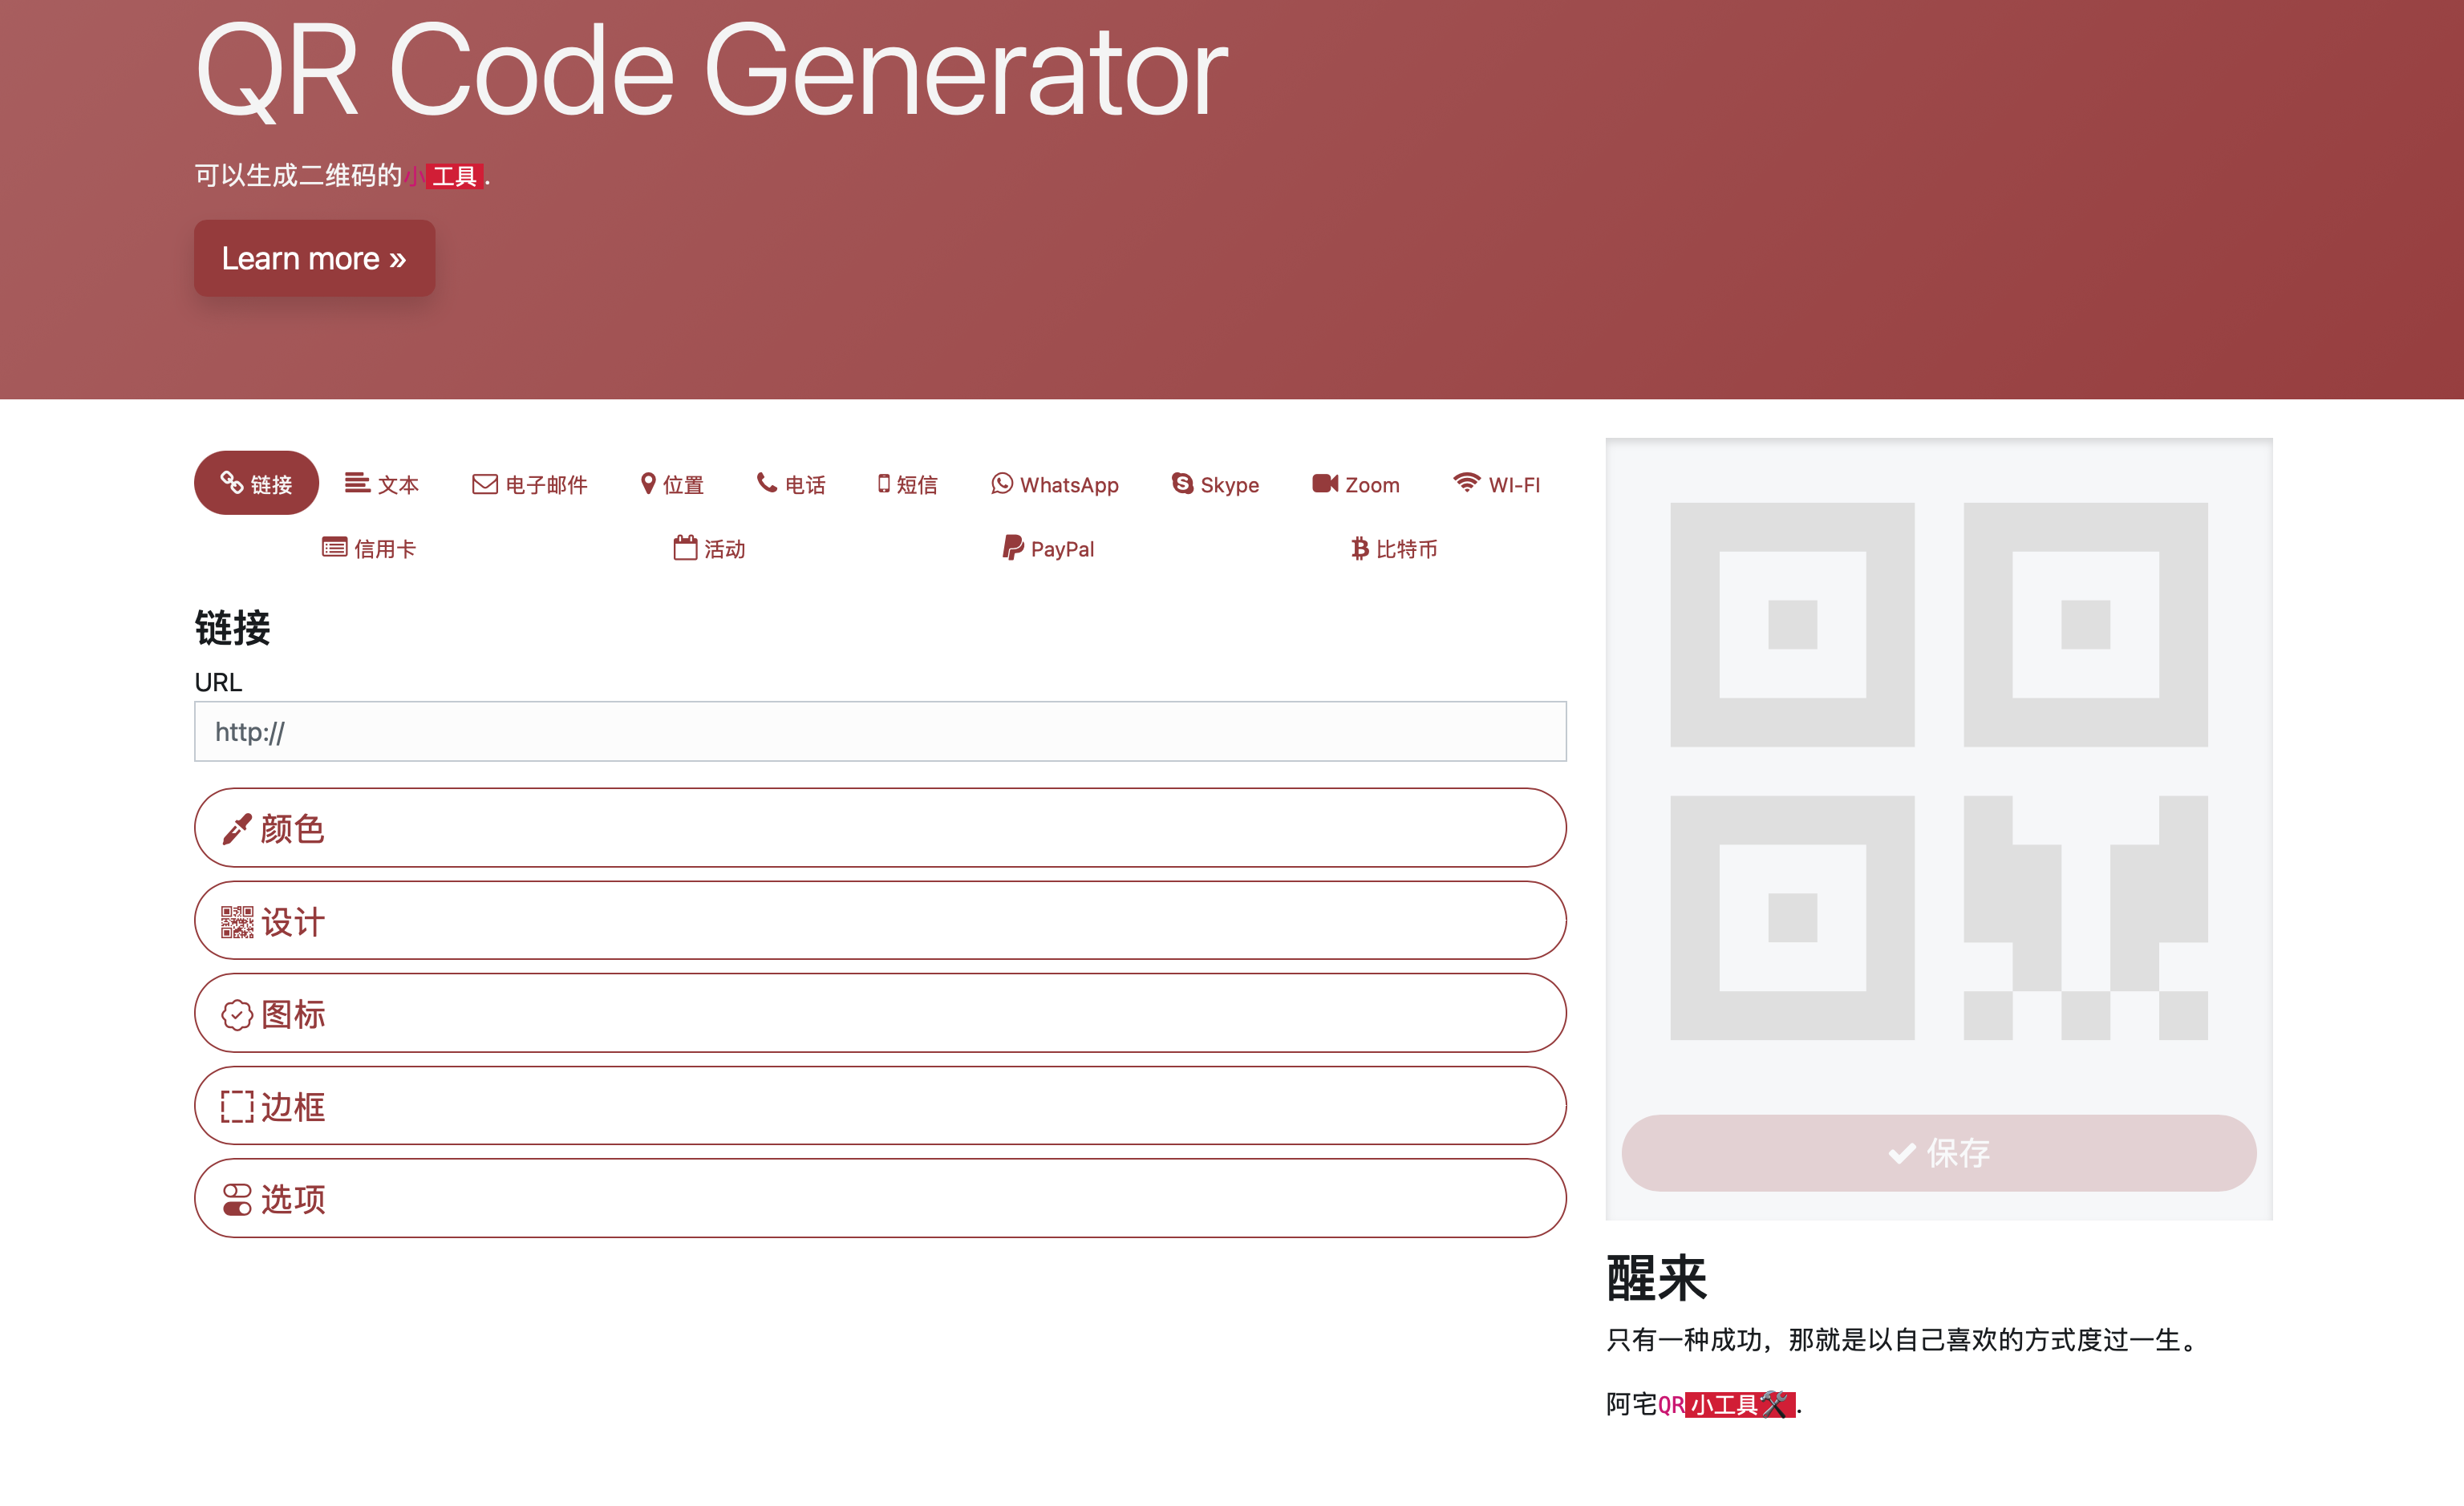Click the 链接 section heading
The image size is (2464, 1506).
232,628
